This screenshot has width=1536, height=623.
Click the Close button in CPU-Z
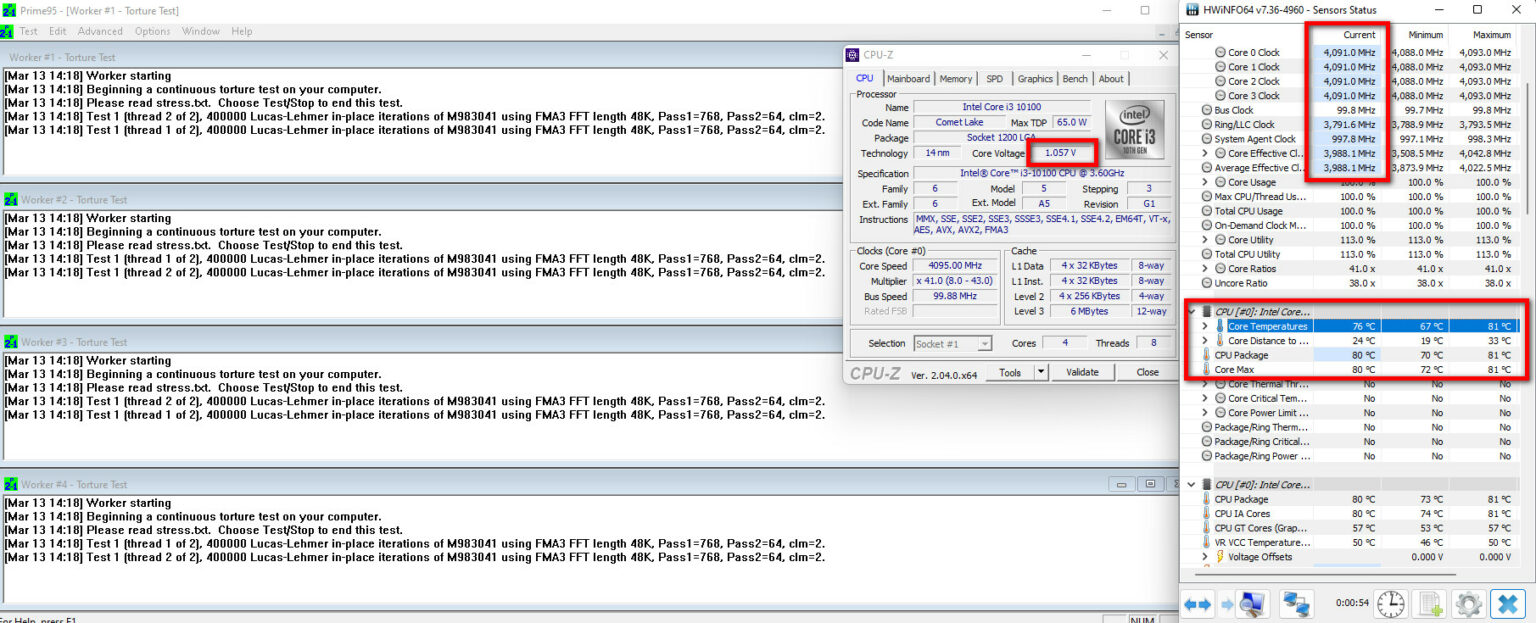(1147, 371)
